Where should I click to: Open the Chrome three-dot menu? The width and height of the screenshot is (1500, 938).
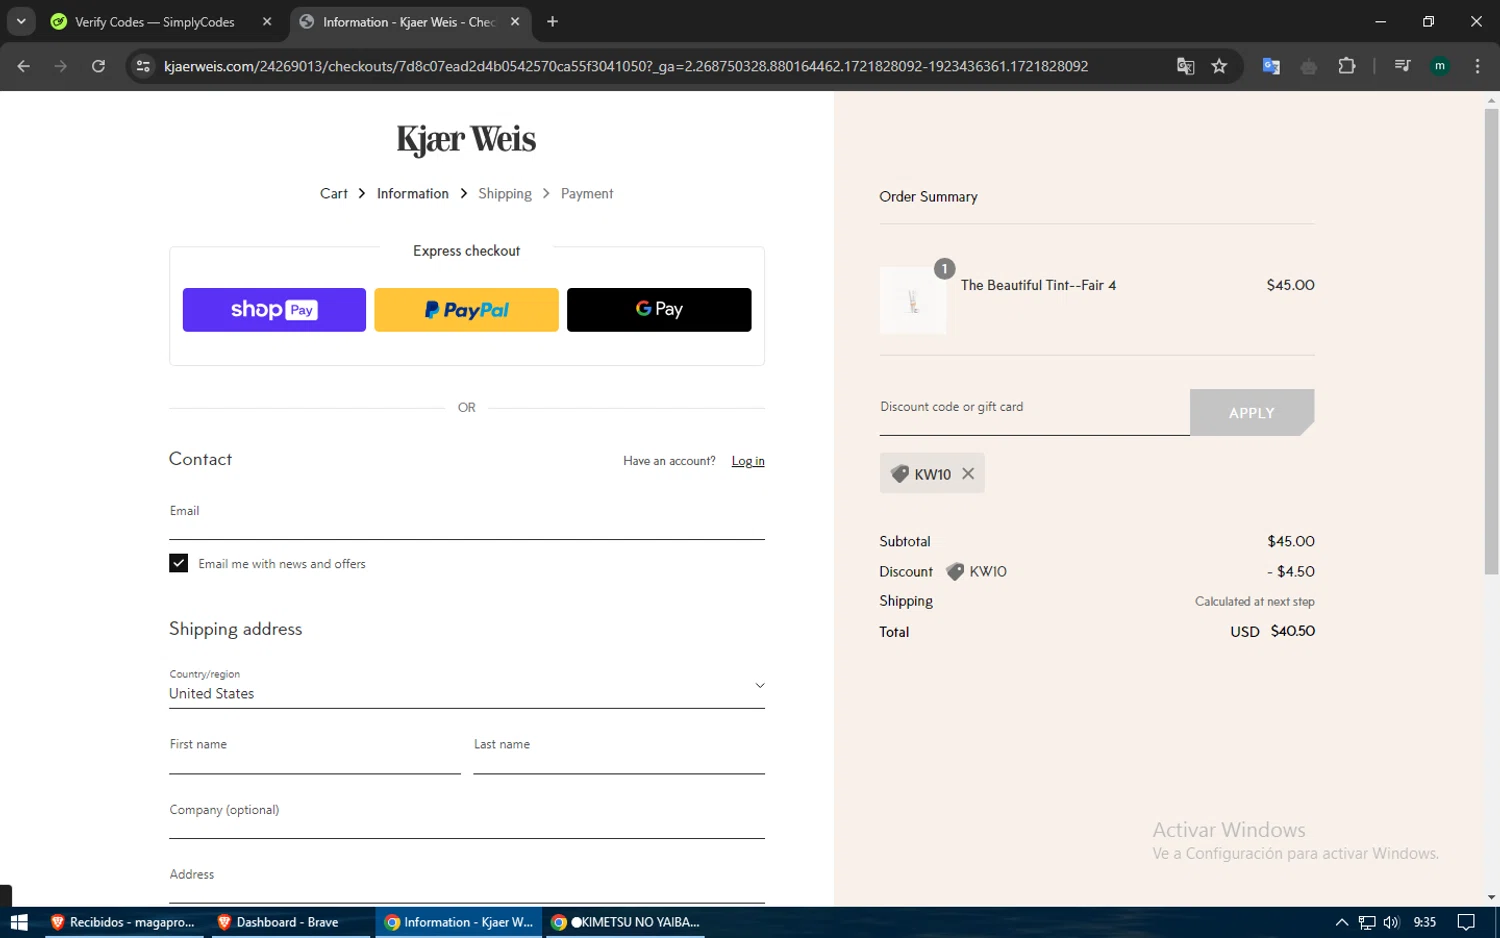point(1477,66)
